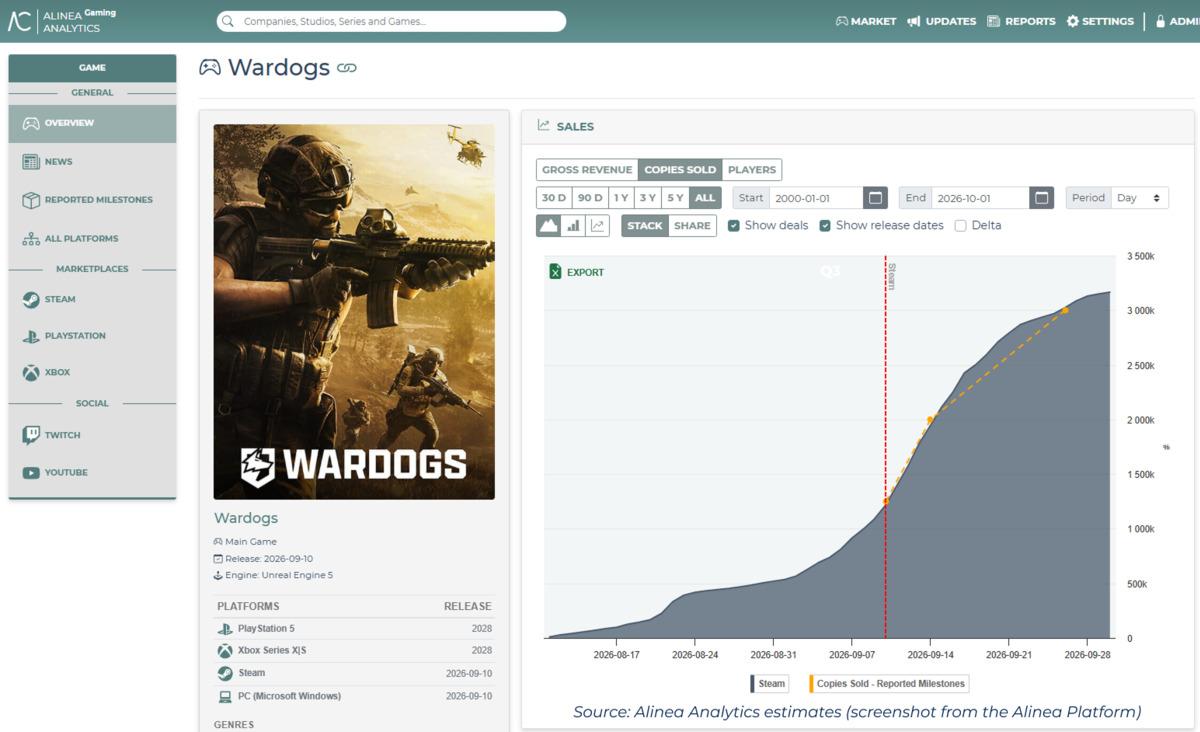This screenshot has width=1200, height=732.
Task: Toggle the Show release dates checkbox
Action: click(825, 226)
